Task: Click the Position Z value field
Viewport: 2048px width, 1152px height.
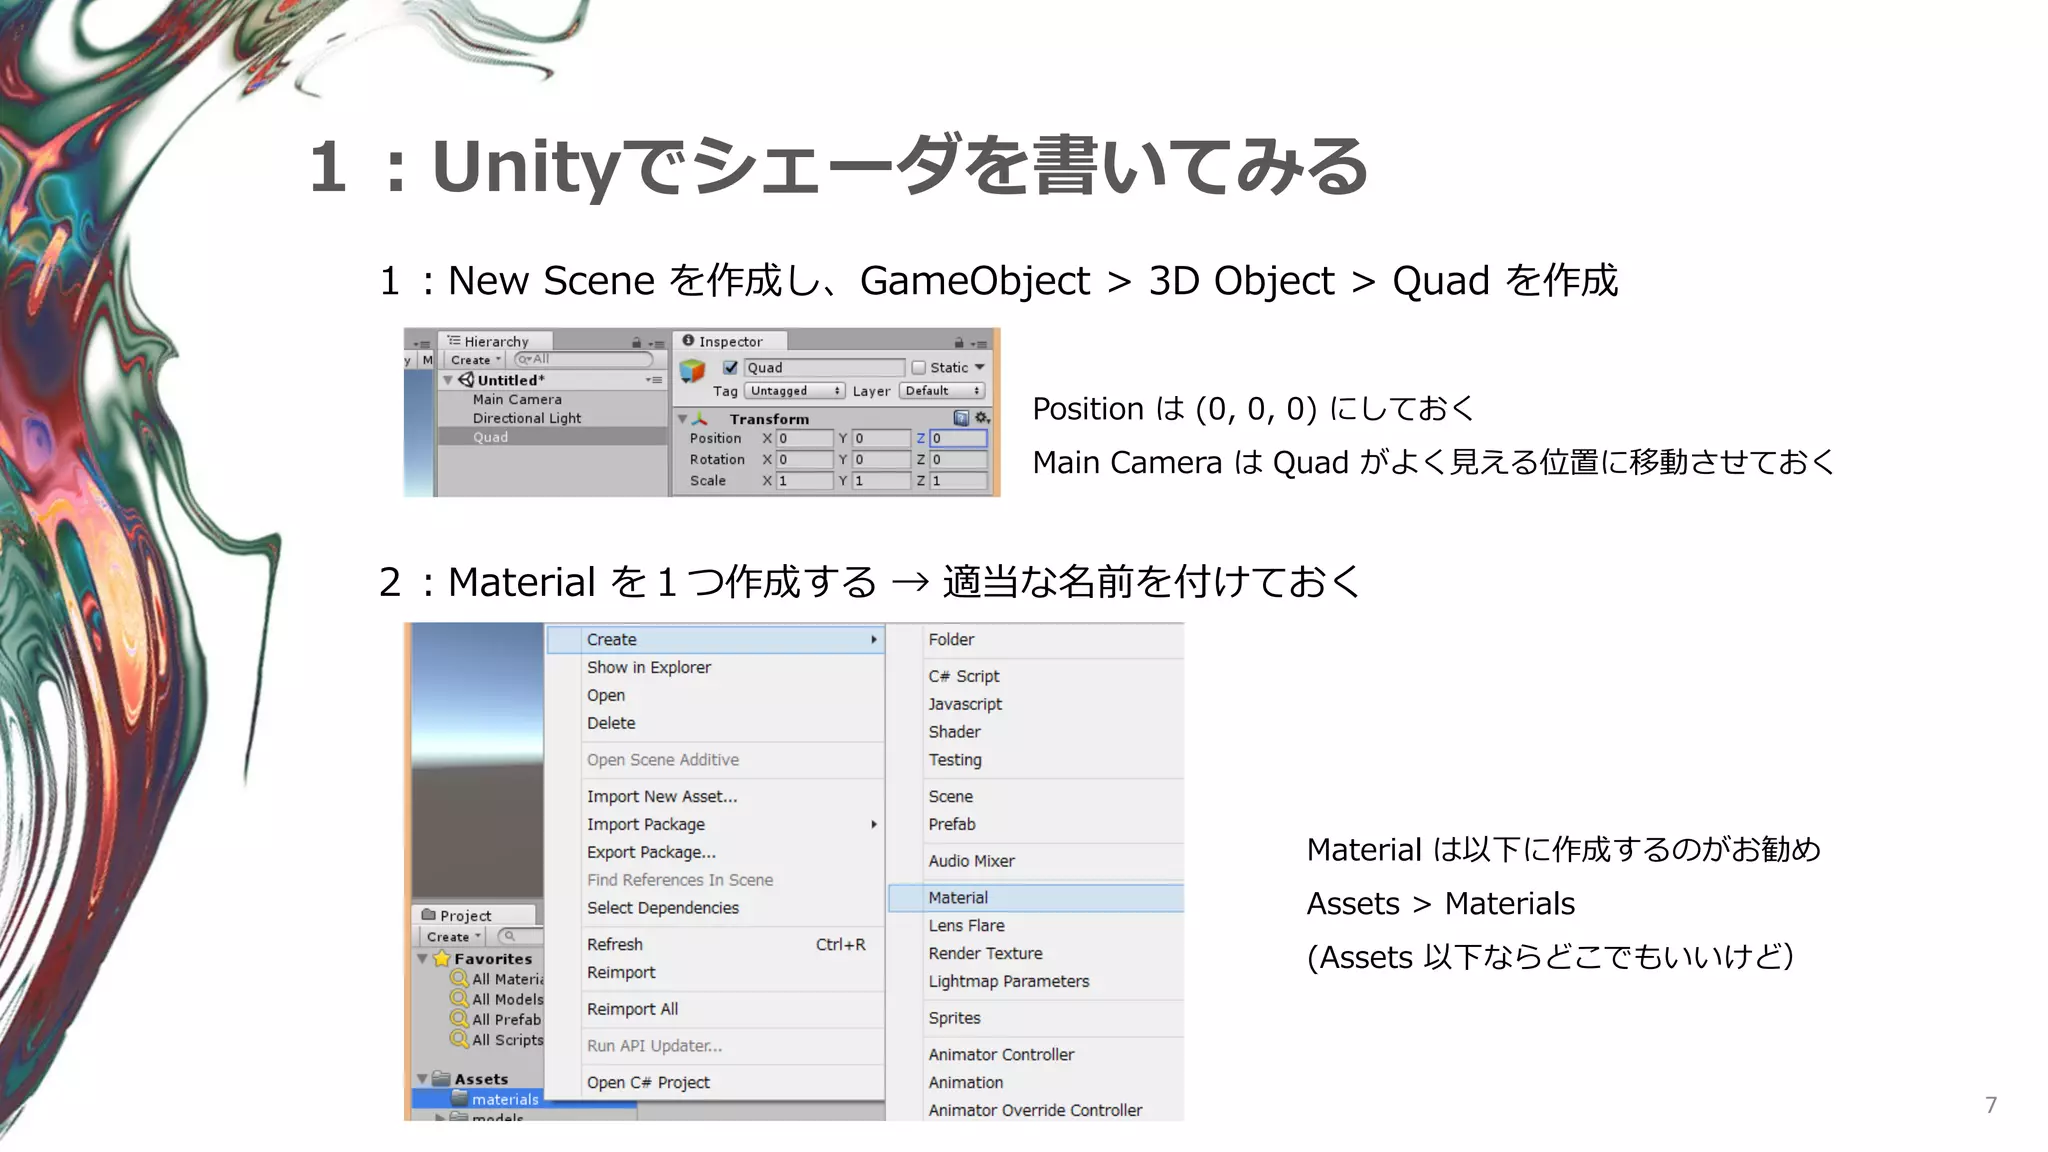Action: 958,438
